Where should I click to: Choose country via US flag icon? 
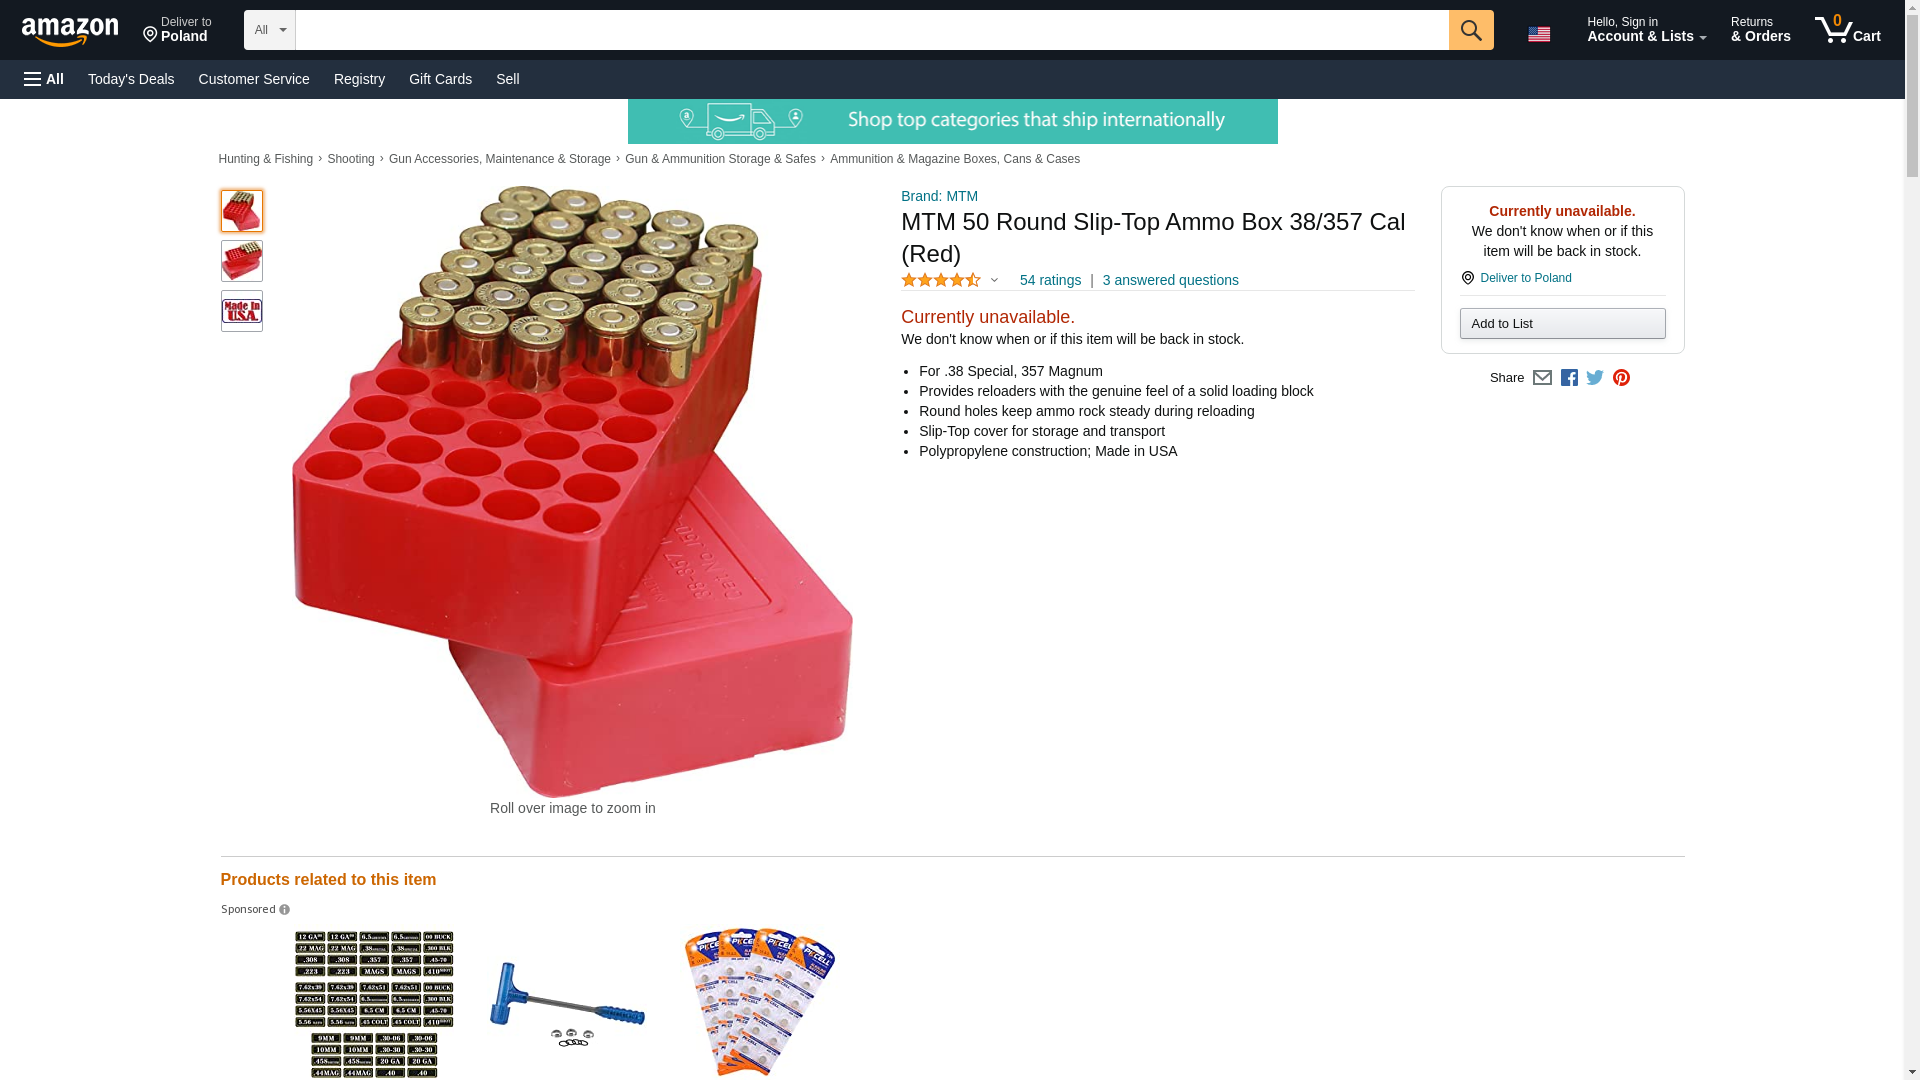click(1539, 34)
